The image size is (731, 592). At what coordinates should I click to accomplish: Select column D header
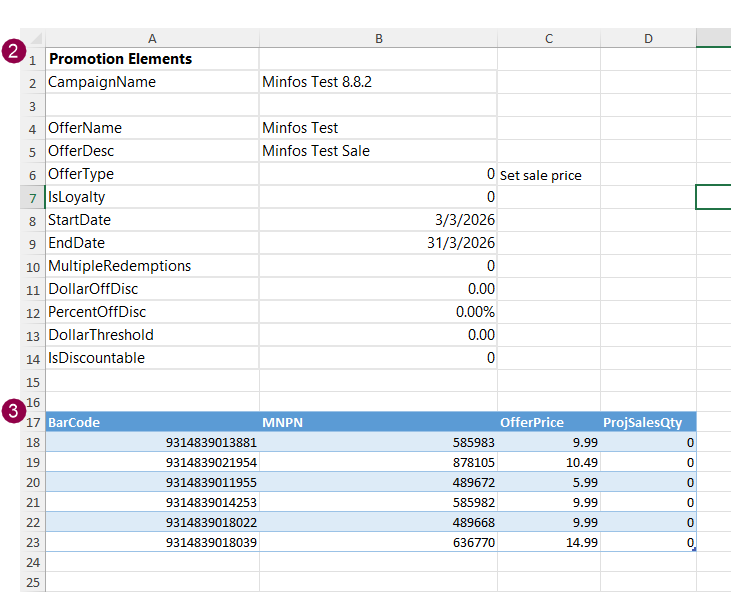(x=648, y=38)
